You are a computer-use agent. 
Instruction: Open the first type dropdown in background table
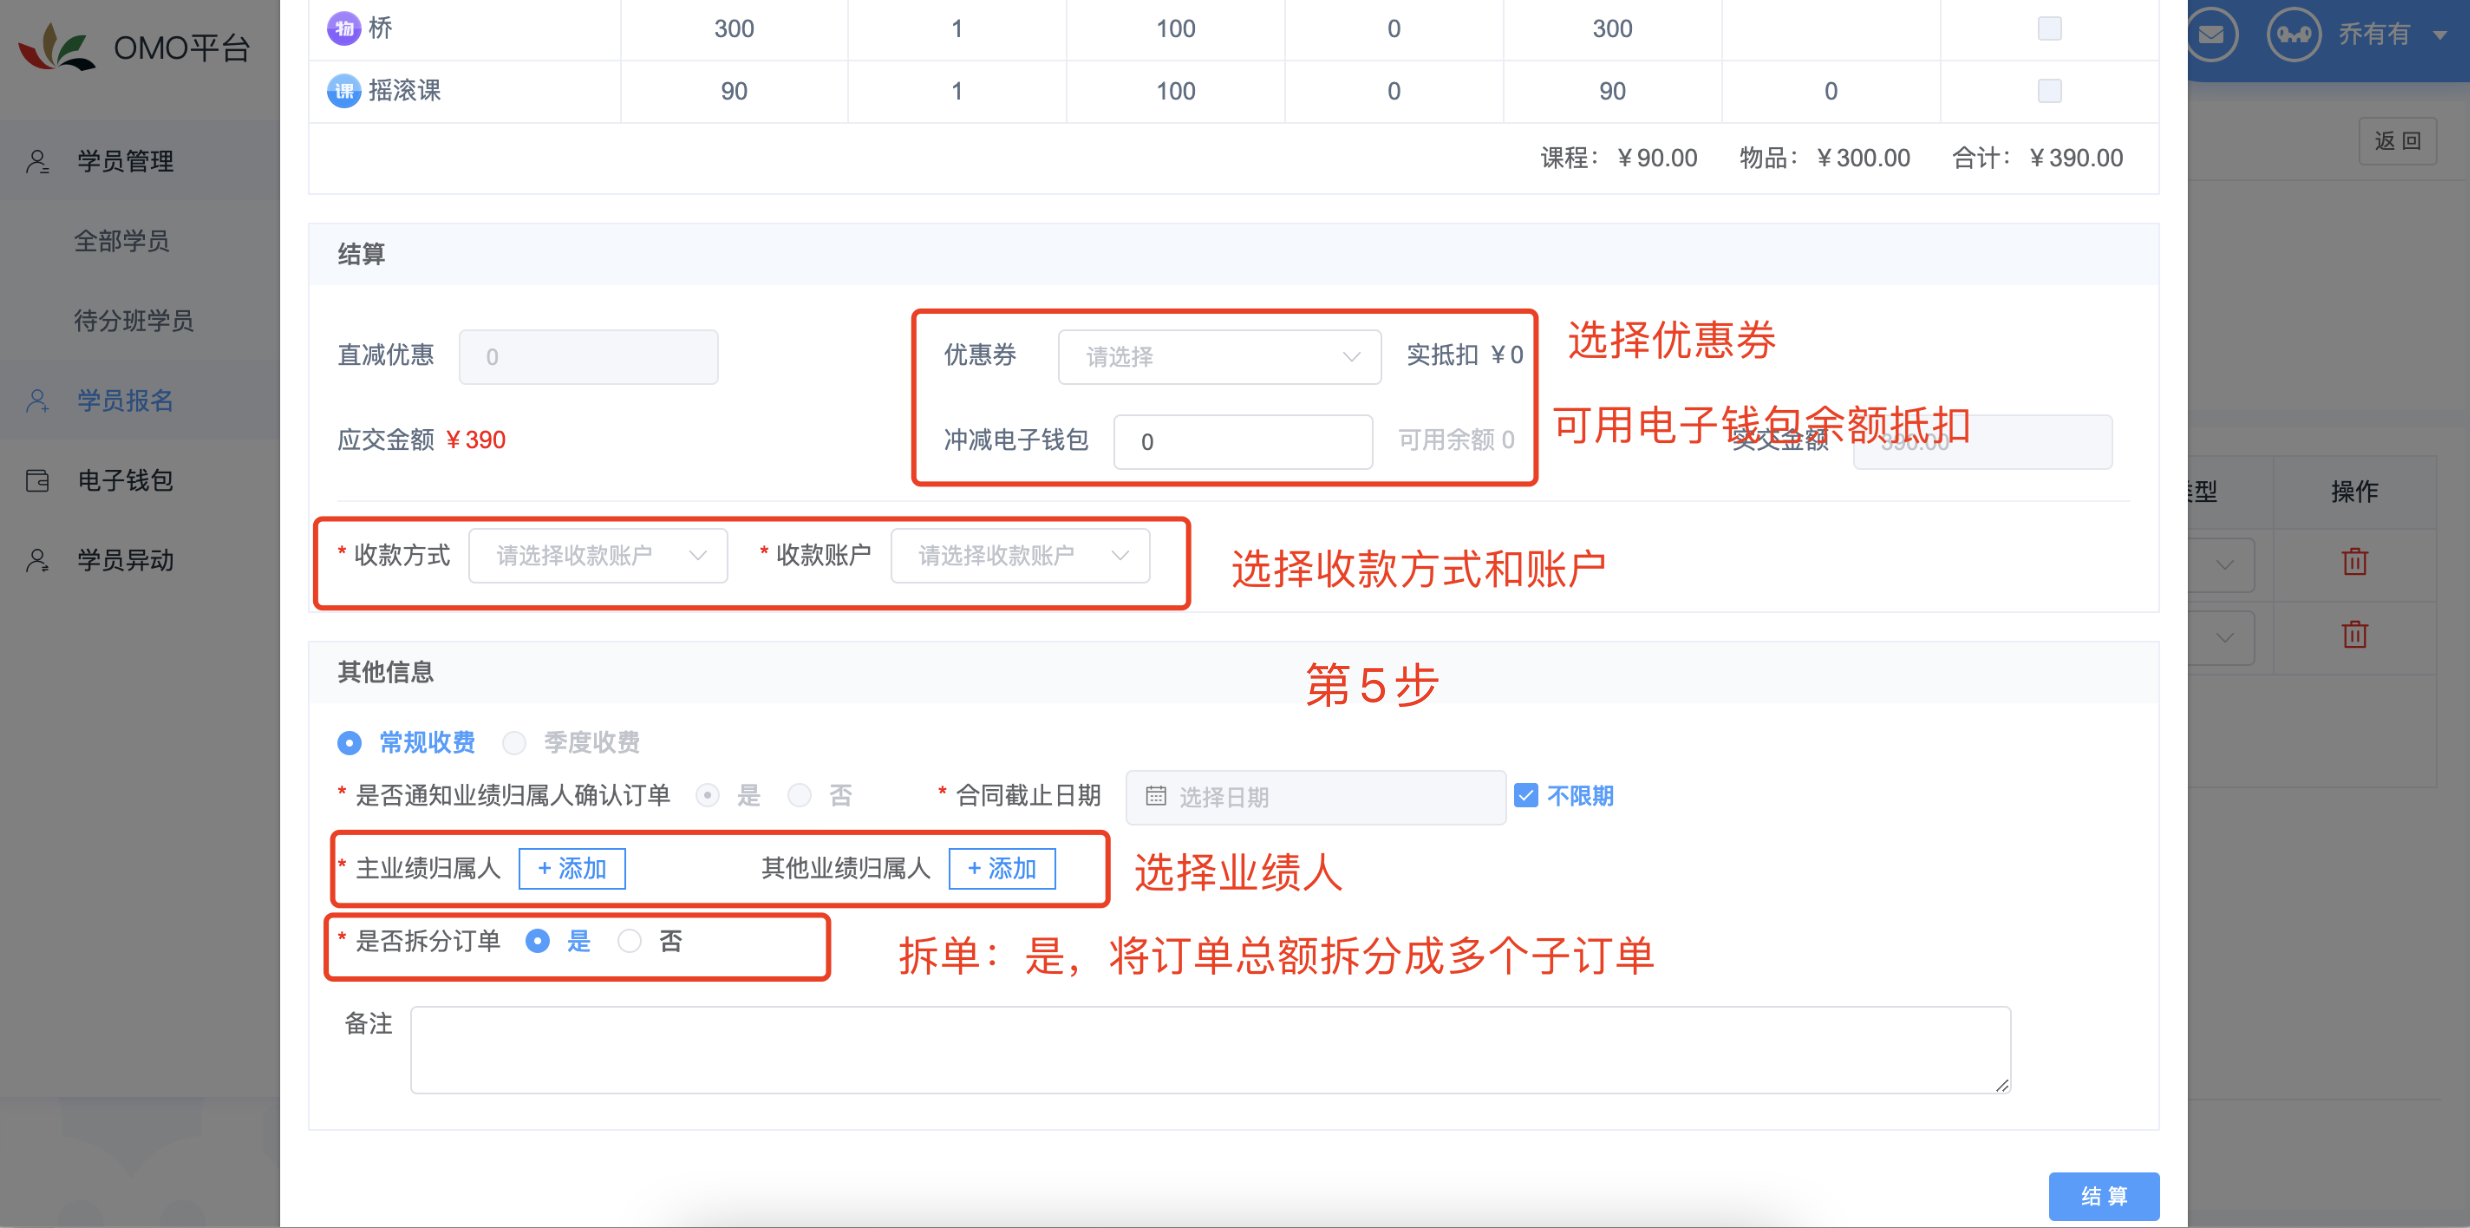(x=2224, y=565)
